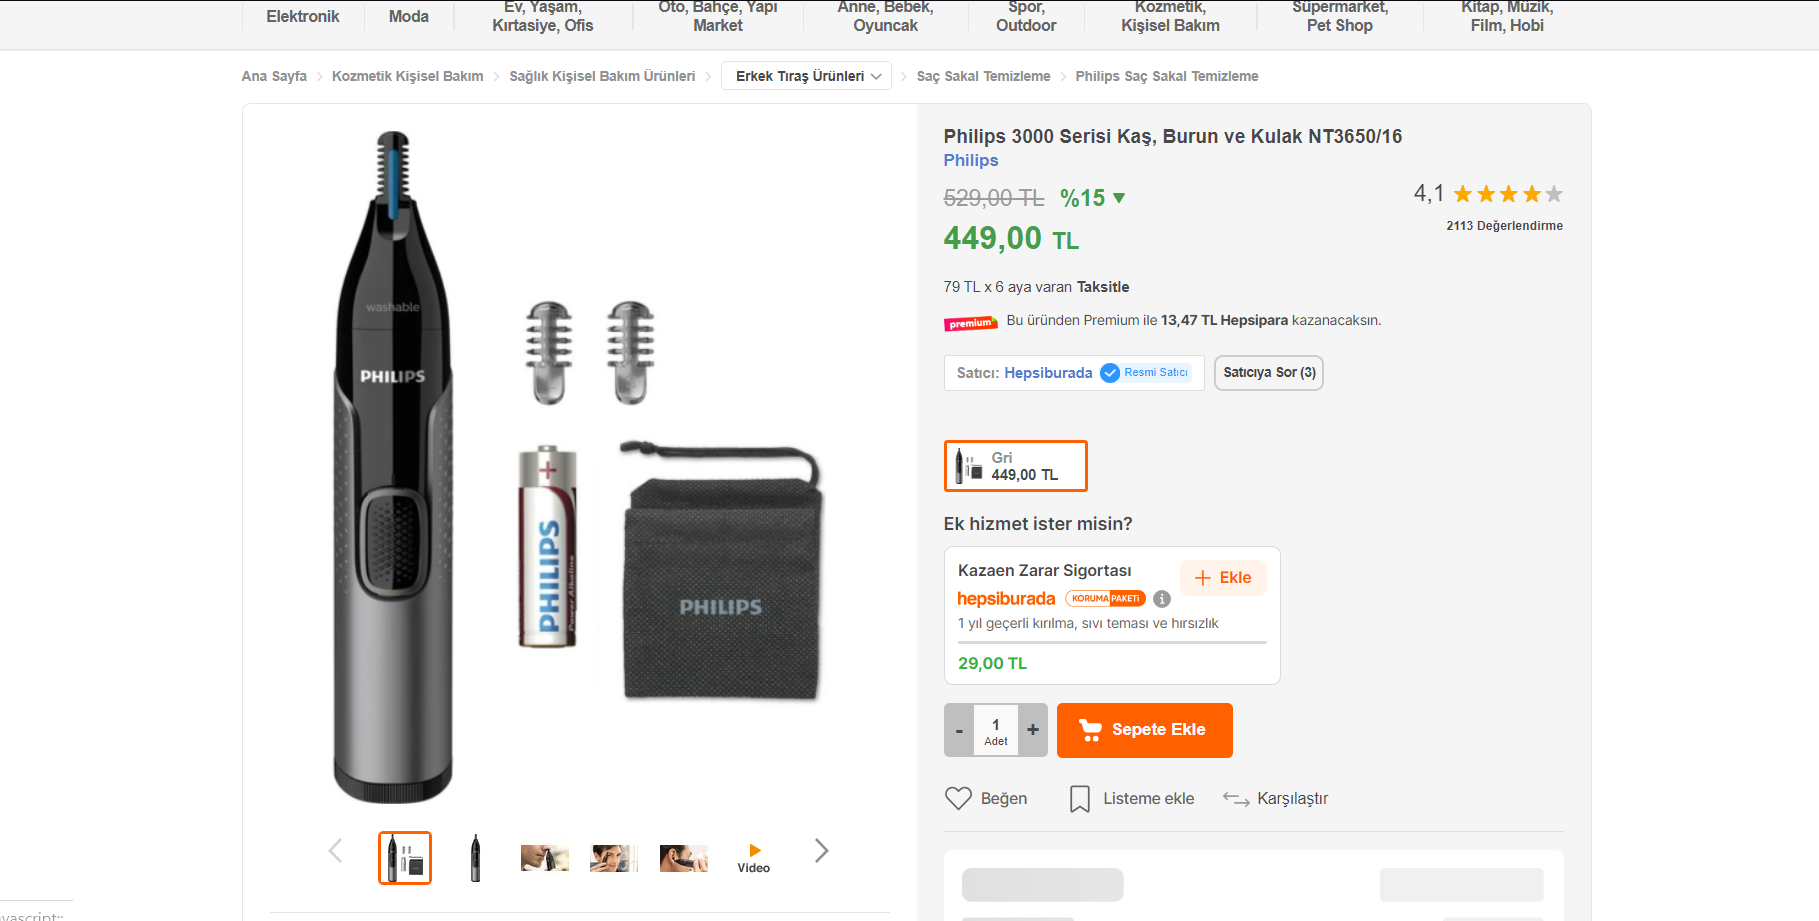Image resolution: width=1819 pixels, height=921 pixels.
Task: Add product to cart with Sepete Ekle
Action: tap(1145, 730)
